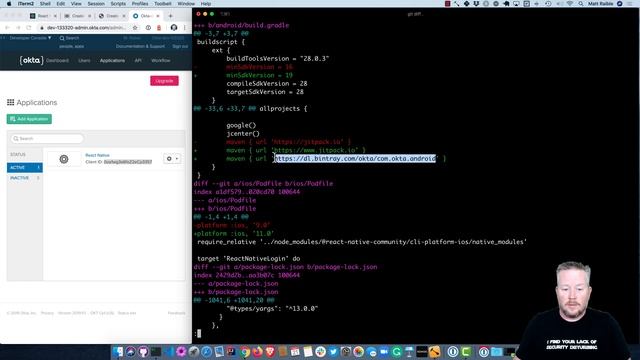Switch to the active Okta browser tab
This screenshot has height=360, width=640.
(x=146, y=16)
